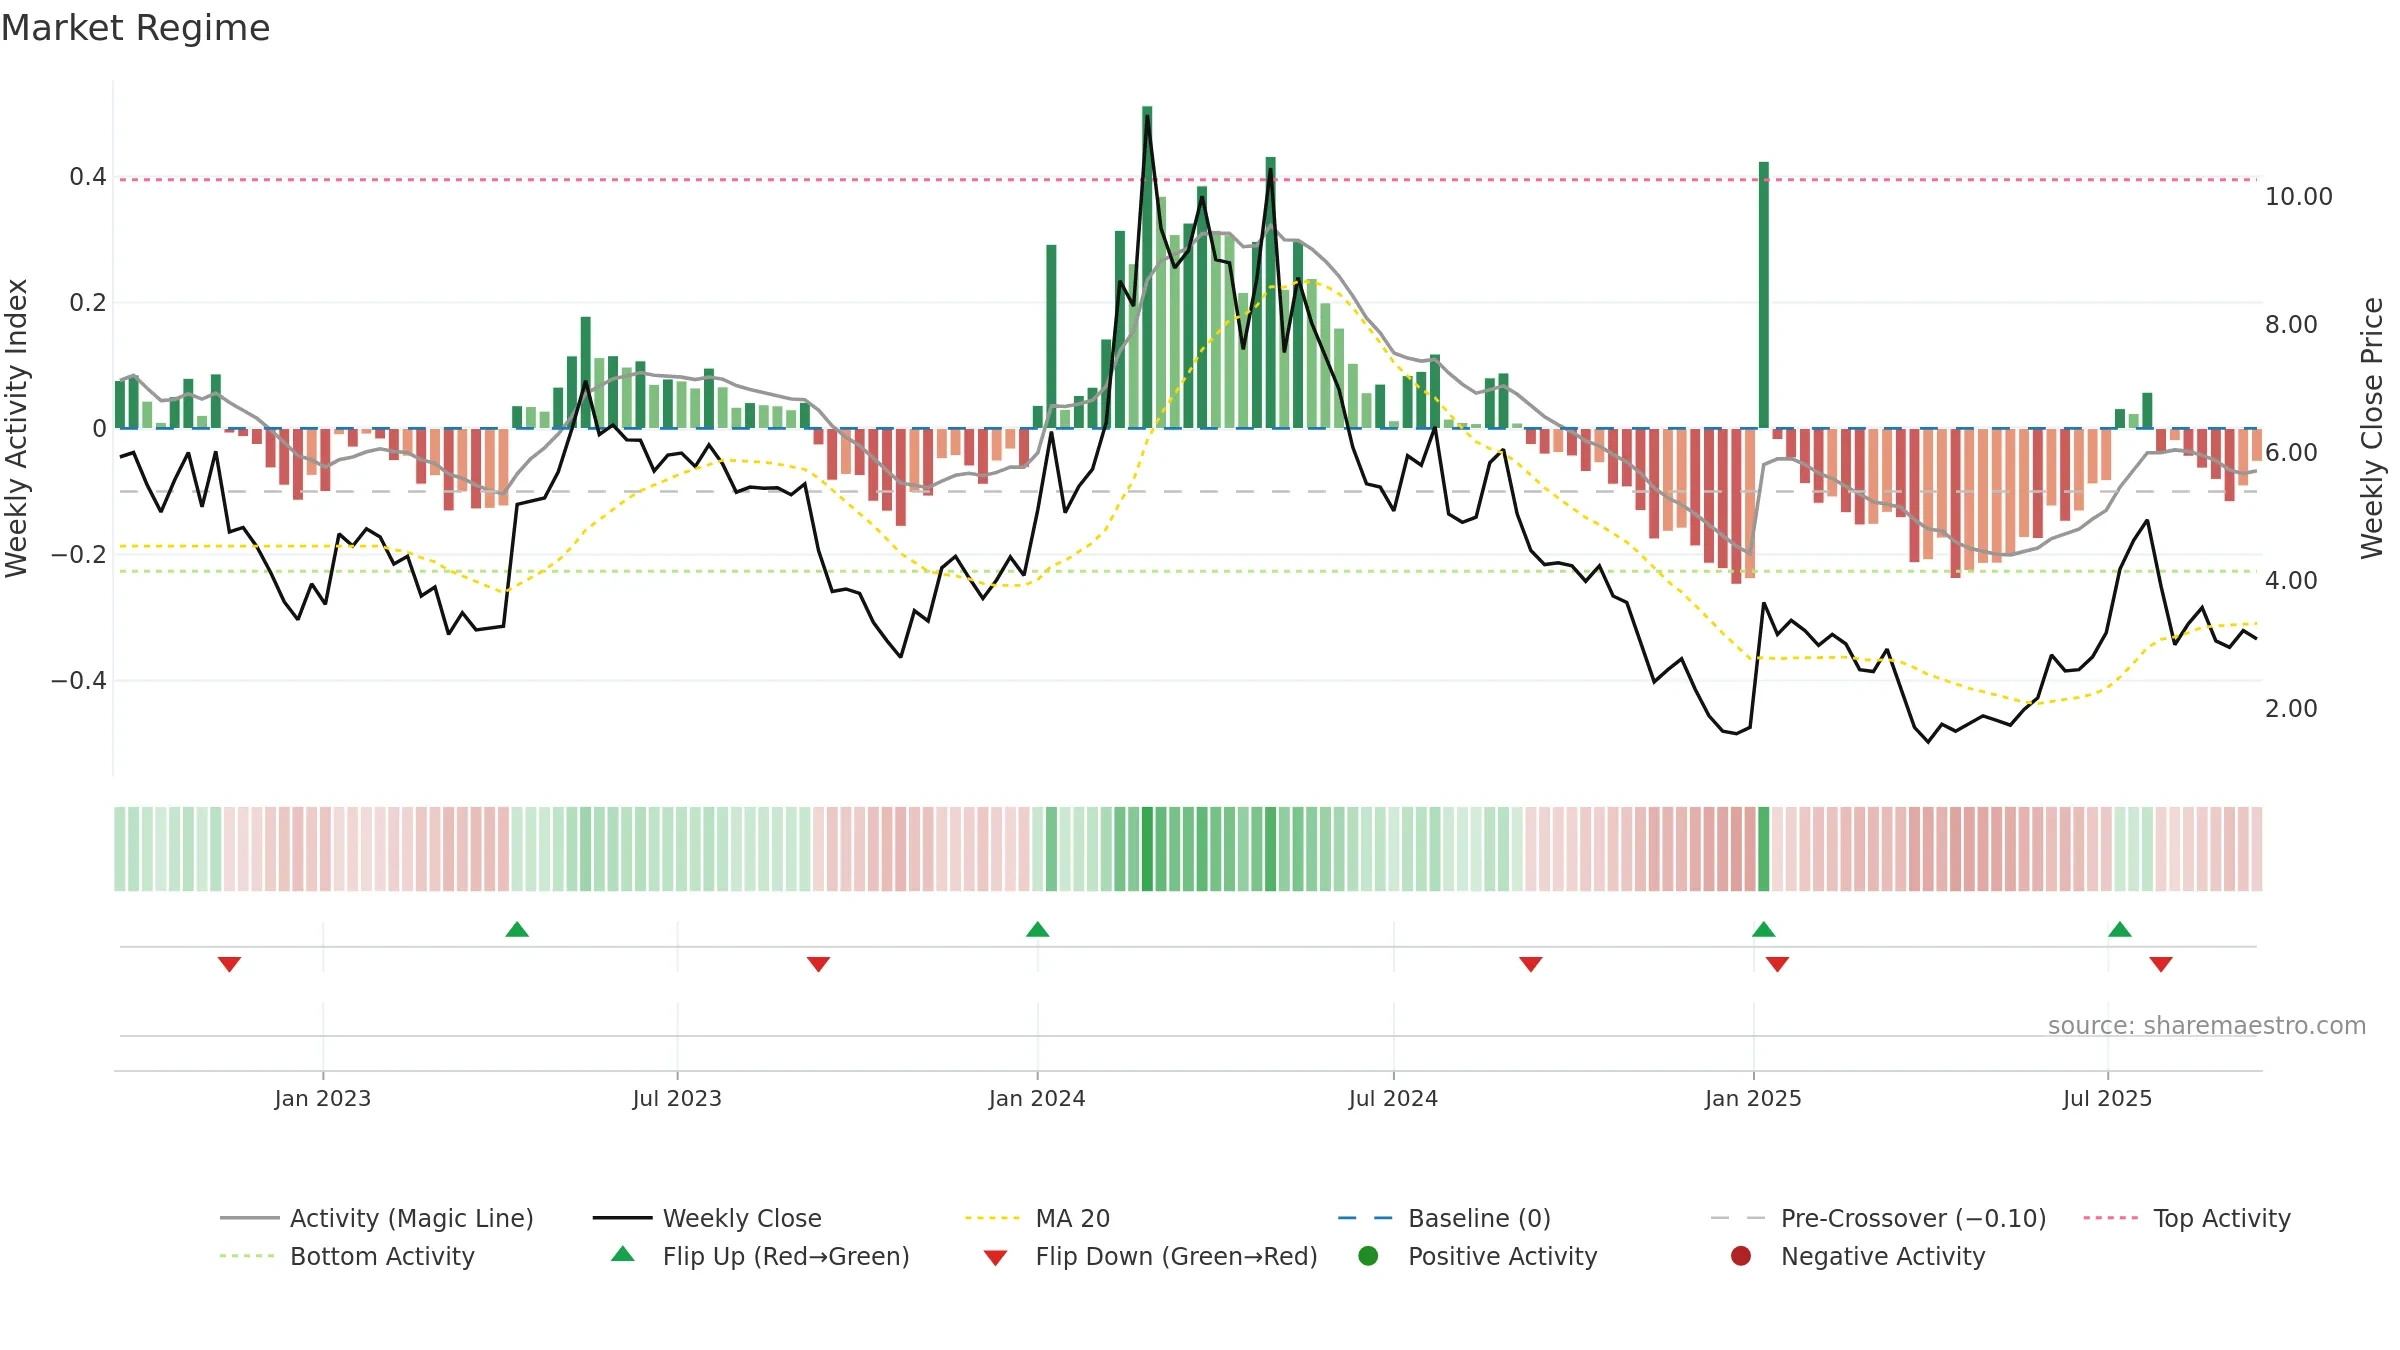Click the red Flip Down marker around September 2023
2400x1350 pixels.
pos(818,964)
